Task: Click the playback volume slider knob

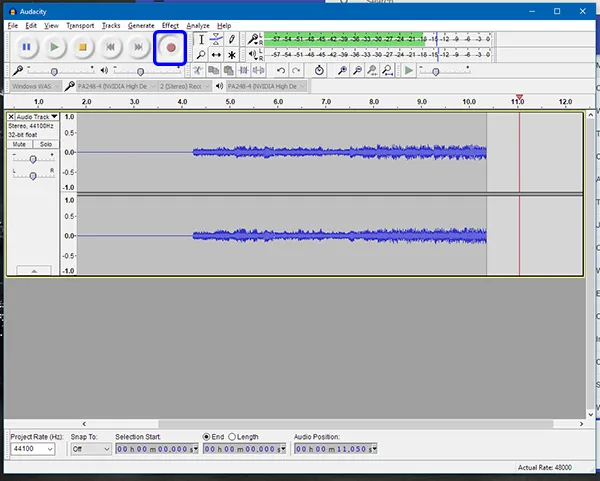Action: [140, 72]
